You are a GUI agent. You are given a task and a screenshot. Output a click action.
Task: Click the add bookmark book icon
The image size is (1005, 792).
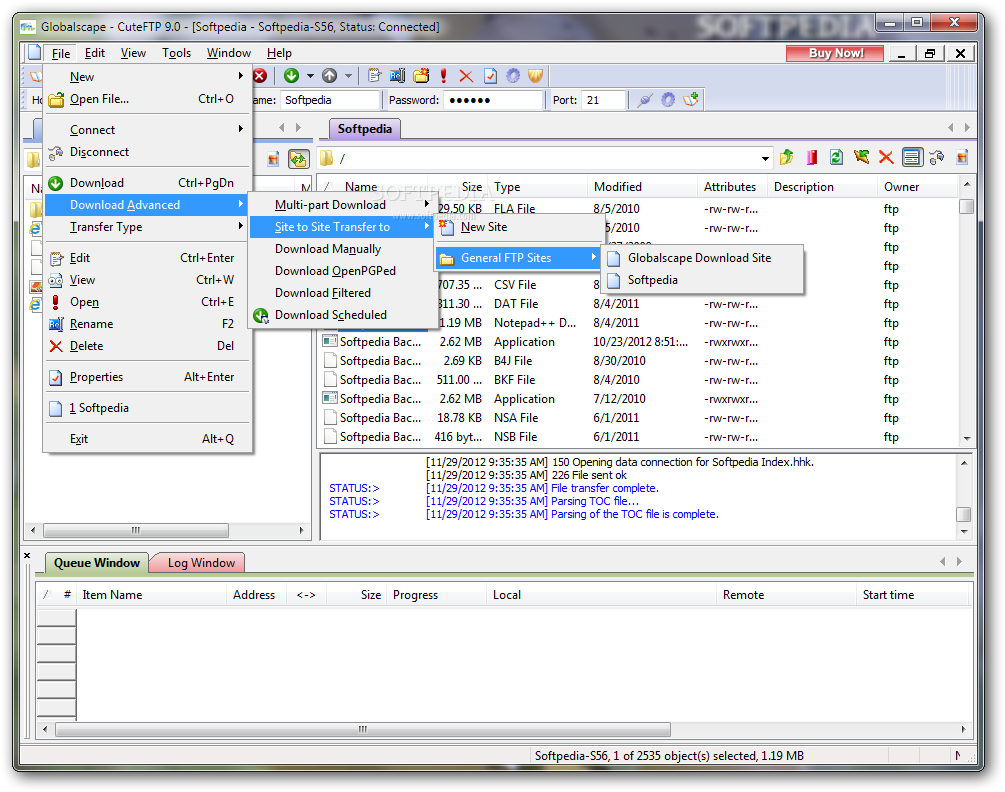tap(691, 100)
